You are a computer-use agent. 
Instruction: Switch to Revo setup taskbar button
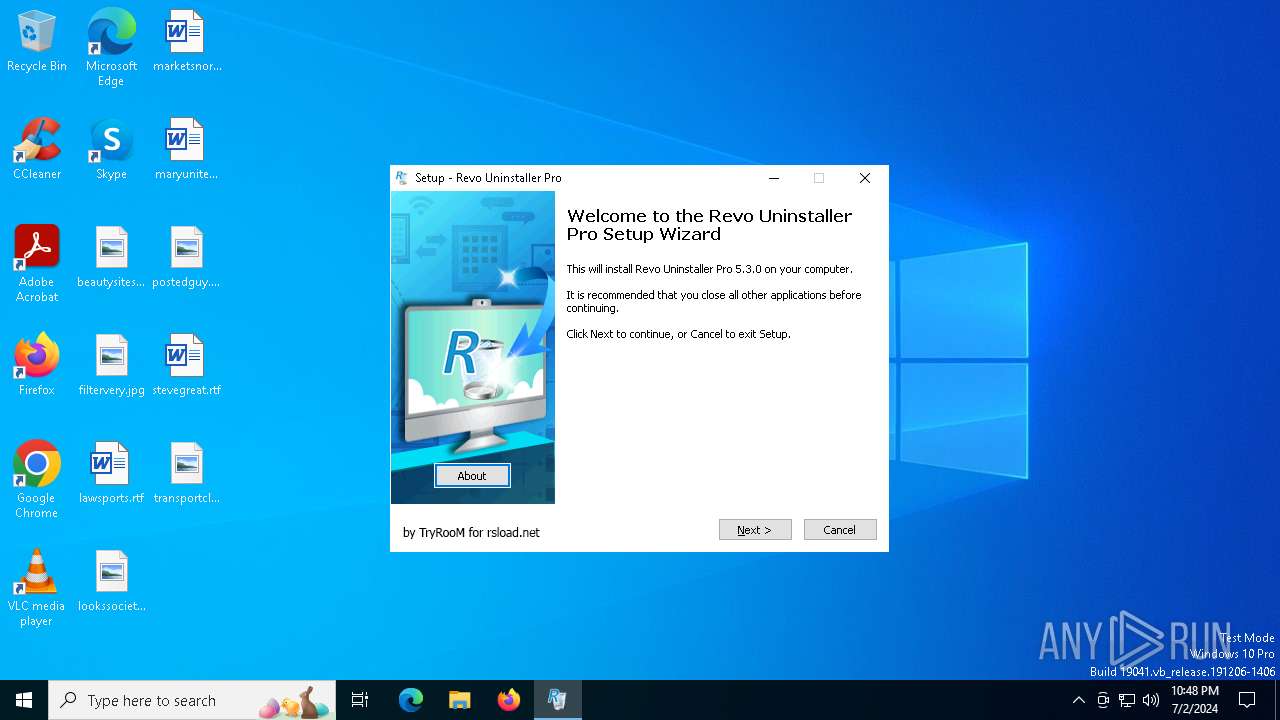[x=558, y=700]
